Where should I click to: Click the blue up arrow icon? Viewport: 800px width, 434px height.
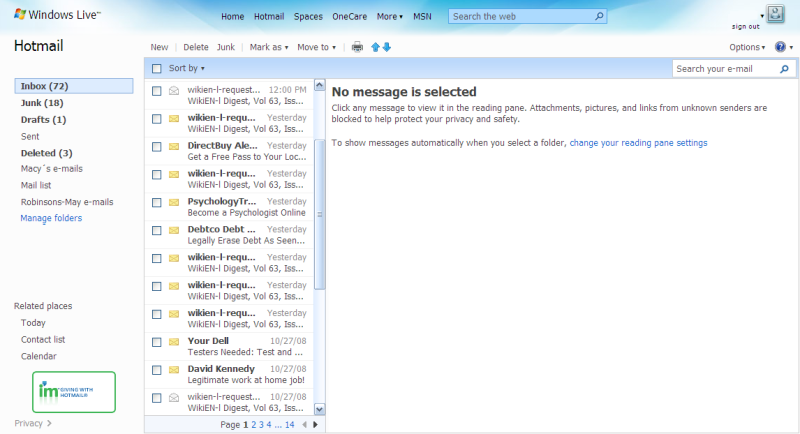[x=376, y=47]
